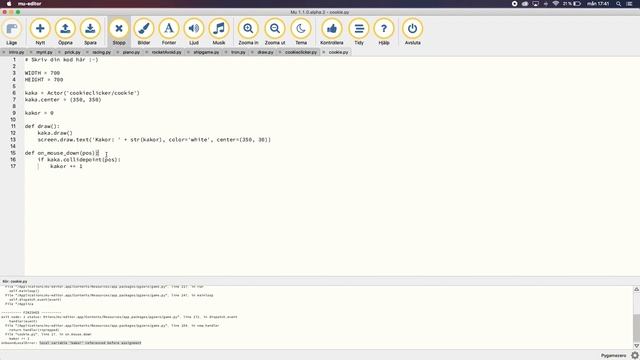The width and height of the screenshot is (640, 360).
Task: Quit Mu with Avsluta
Action: [412, 31]
